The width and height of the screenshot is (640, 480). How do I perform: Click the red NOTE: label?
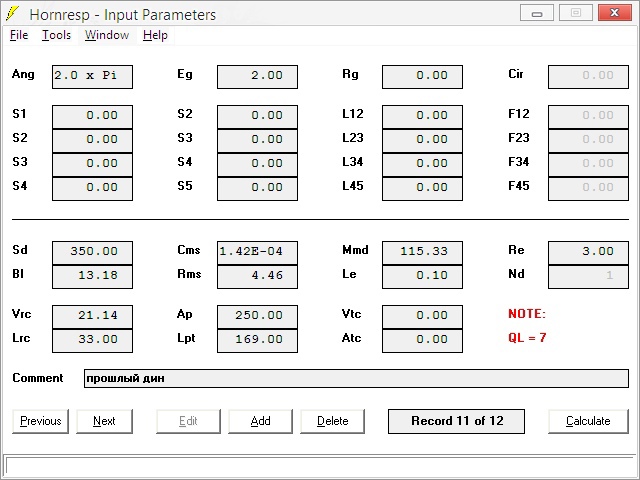[527, 314]
